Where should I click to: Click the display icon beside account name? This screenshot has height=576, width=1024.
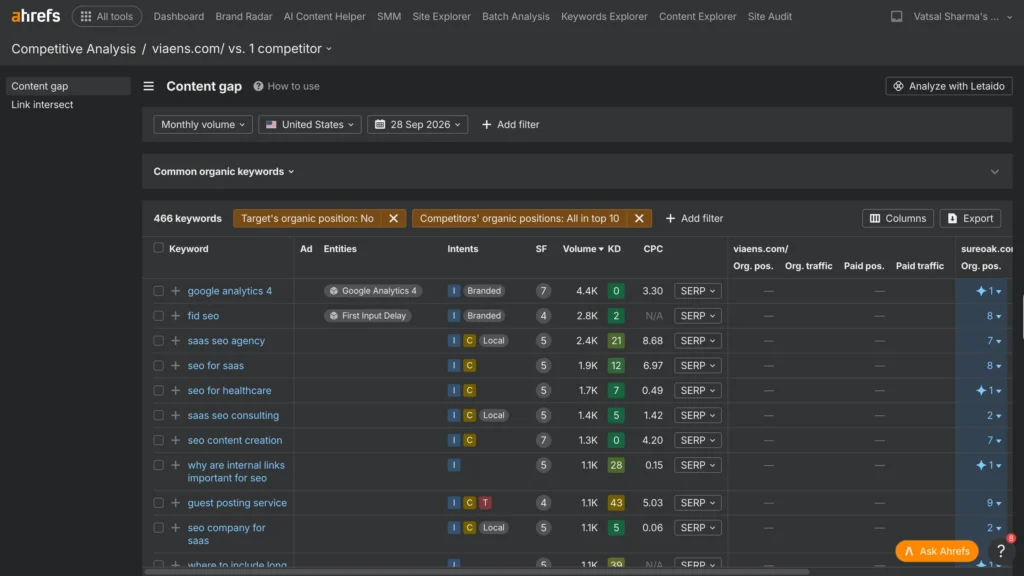pos(896,16)
